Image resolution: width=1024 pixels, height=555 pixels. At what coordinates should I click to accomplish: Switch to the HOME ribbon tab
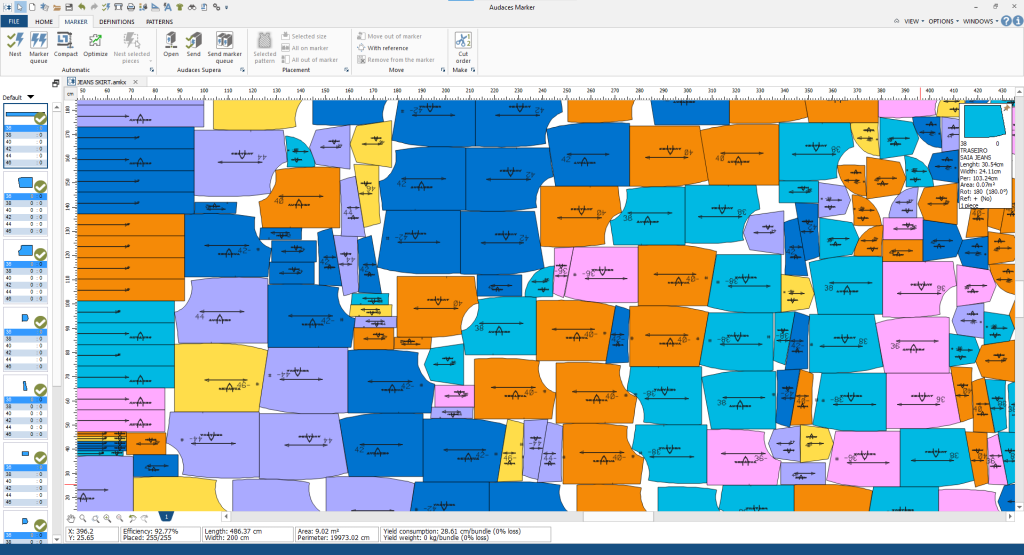(44, 22)
